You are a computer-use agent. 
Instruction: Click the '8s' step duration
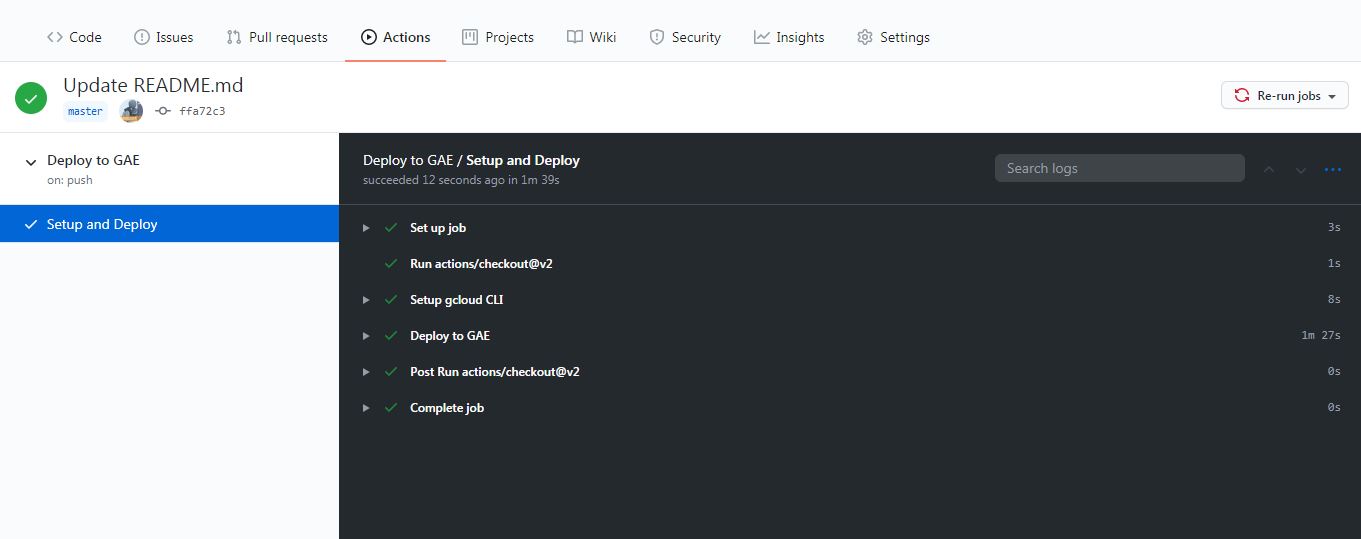(x=1334, y=300)
